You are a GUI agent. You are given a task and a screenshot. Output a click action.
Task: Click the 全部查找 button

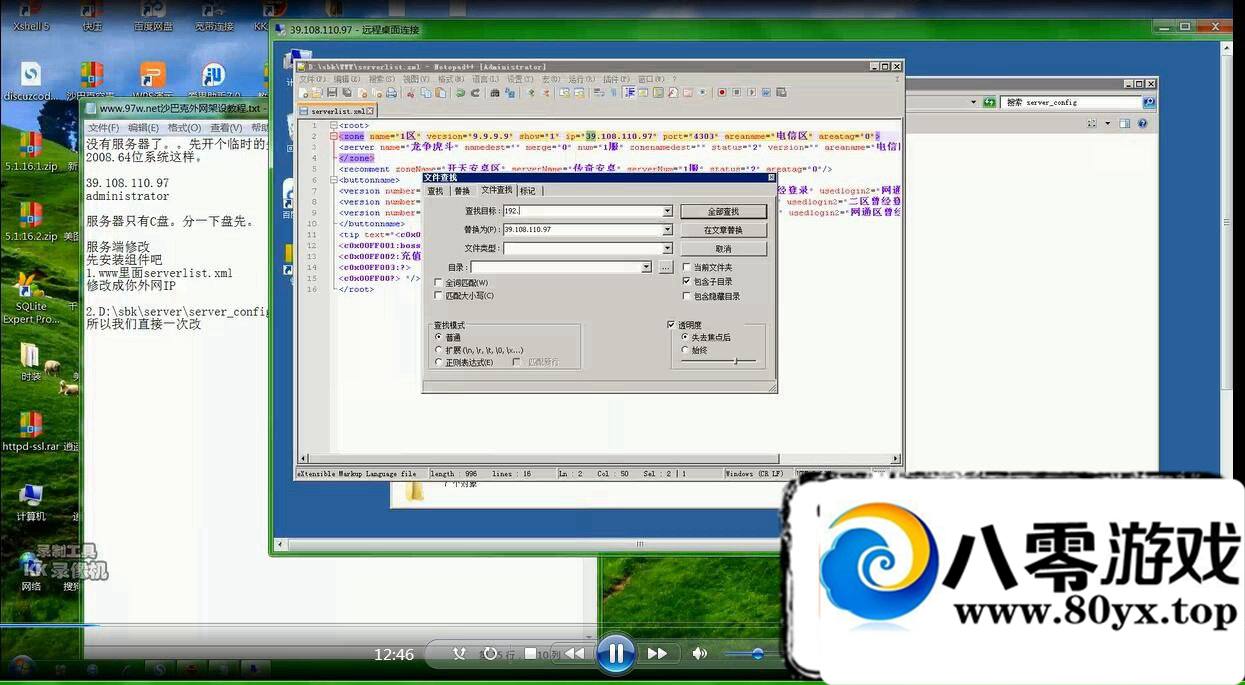pyautogui.click(x=723, y=212)
